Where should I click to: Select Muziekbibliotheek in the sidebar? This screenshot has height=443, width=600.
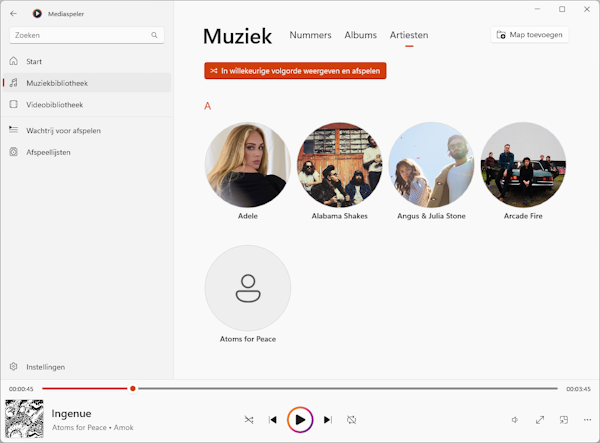[87, 83]
